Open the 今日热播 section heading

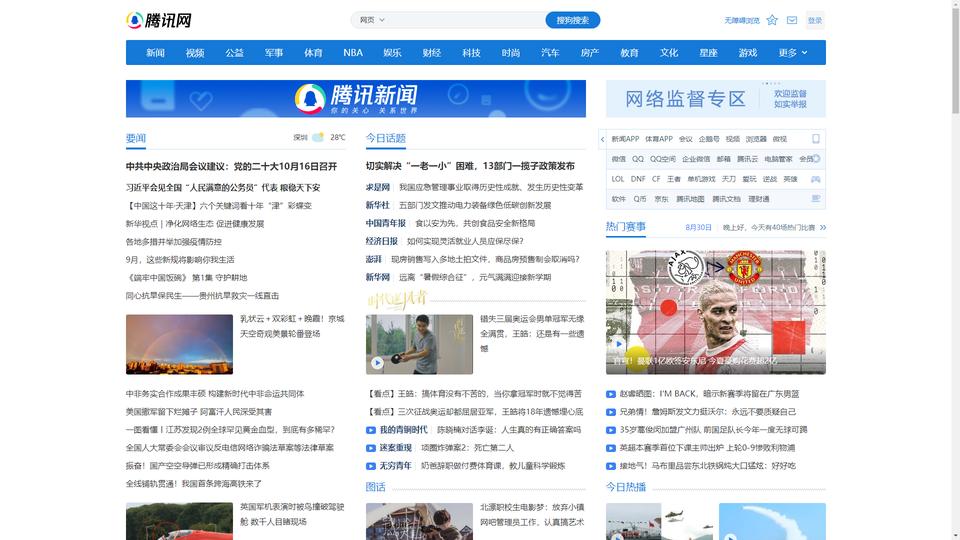coord(626,487)
